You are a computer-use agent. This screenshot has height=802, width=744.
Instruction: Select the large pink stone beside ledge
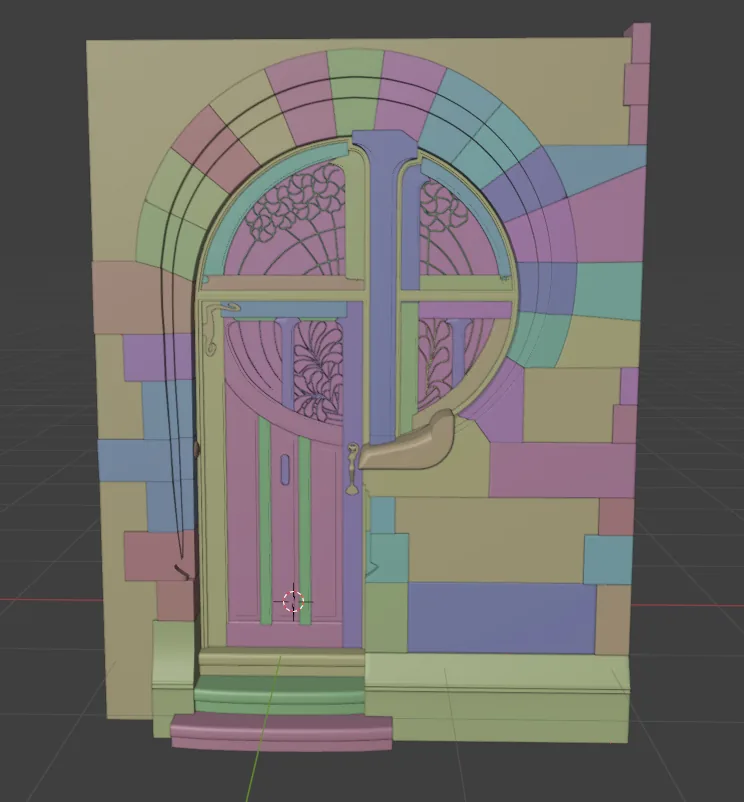point(561,470)
